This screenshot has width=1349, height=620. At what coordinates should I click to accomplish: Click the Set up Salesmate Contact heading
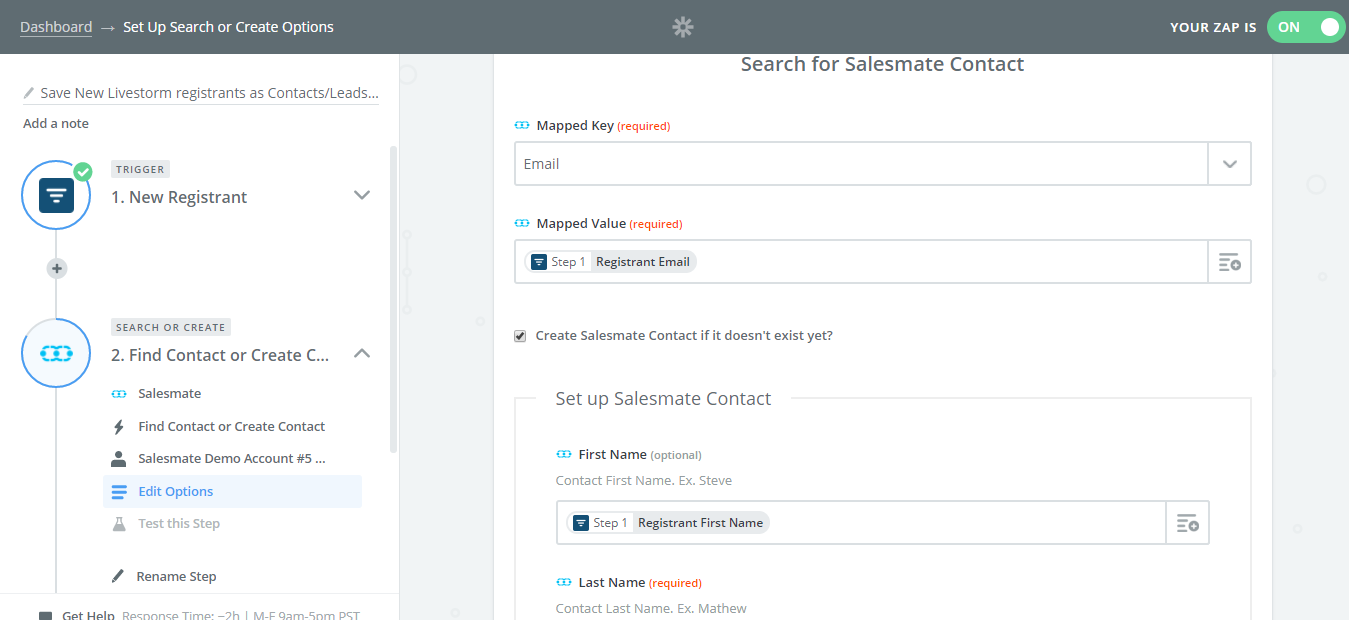[x=663, y=398]
